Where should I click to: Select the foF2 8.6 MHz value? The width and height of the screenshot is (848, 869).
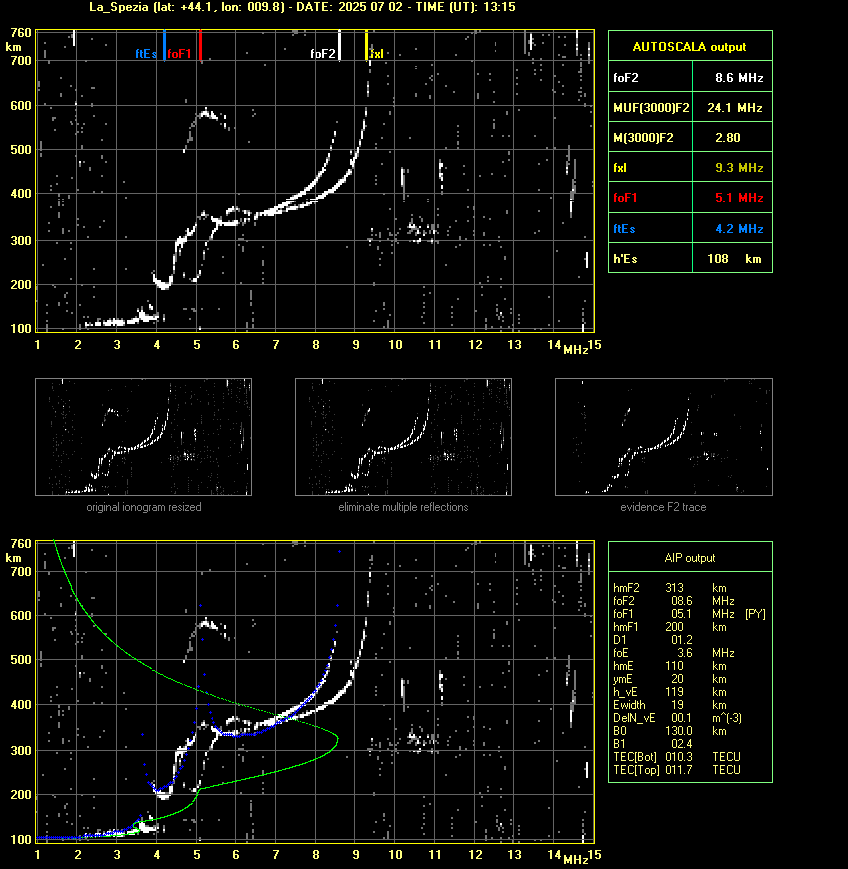[739, 78]
